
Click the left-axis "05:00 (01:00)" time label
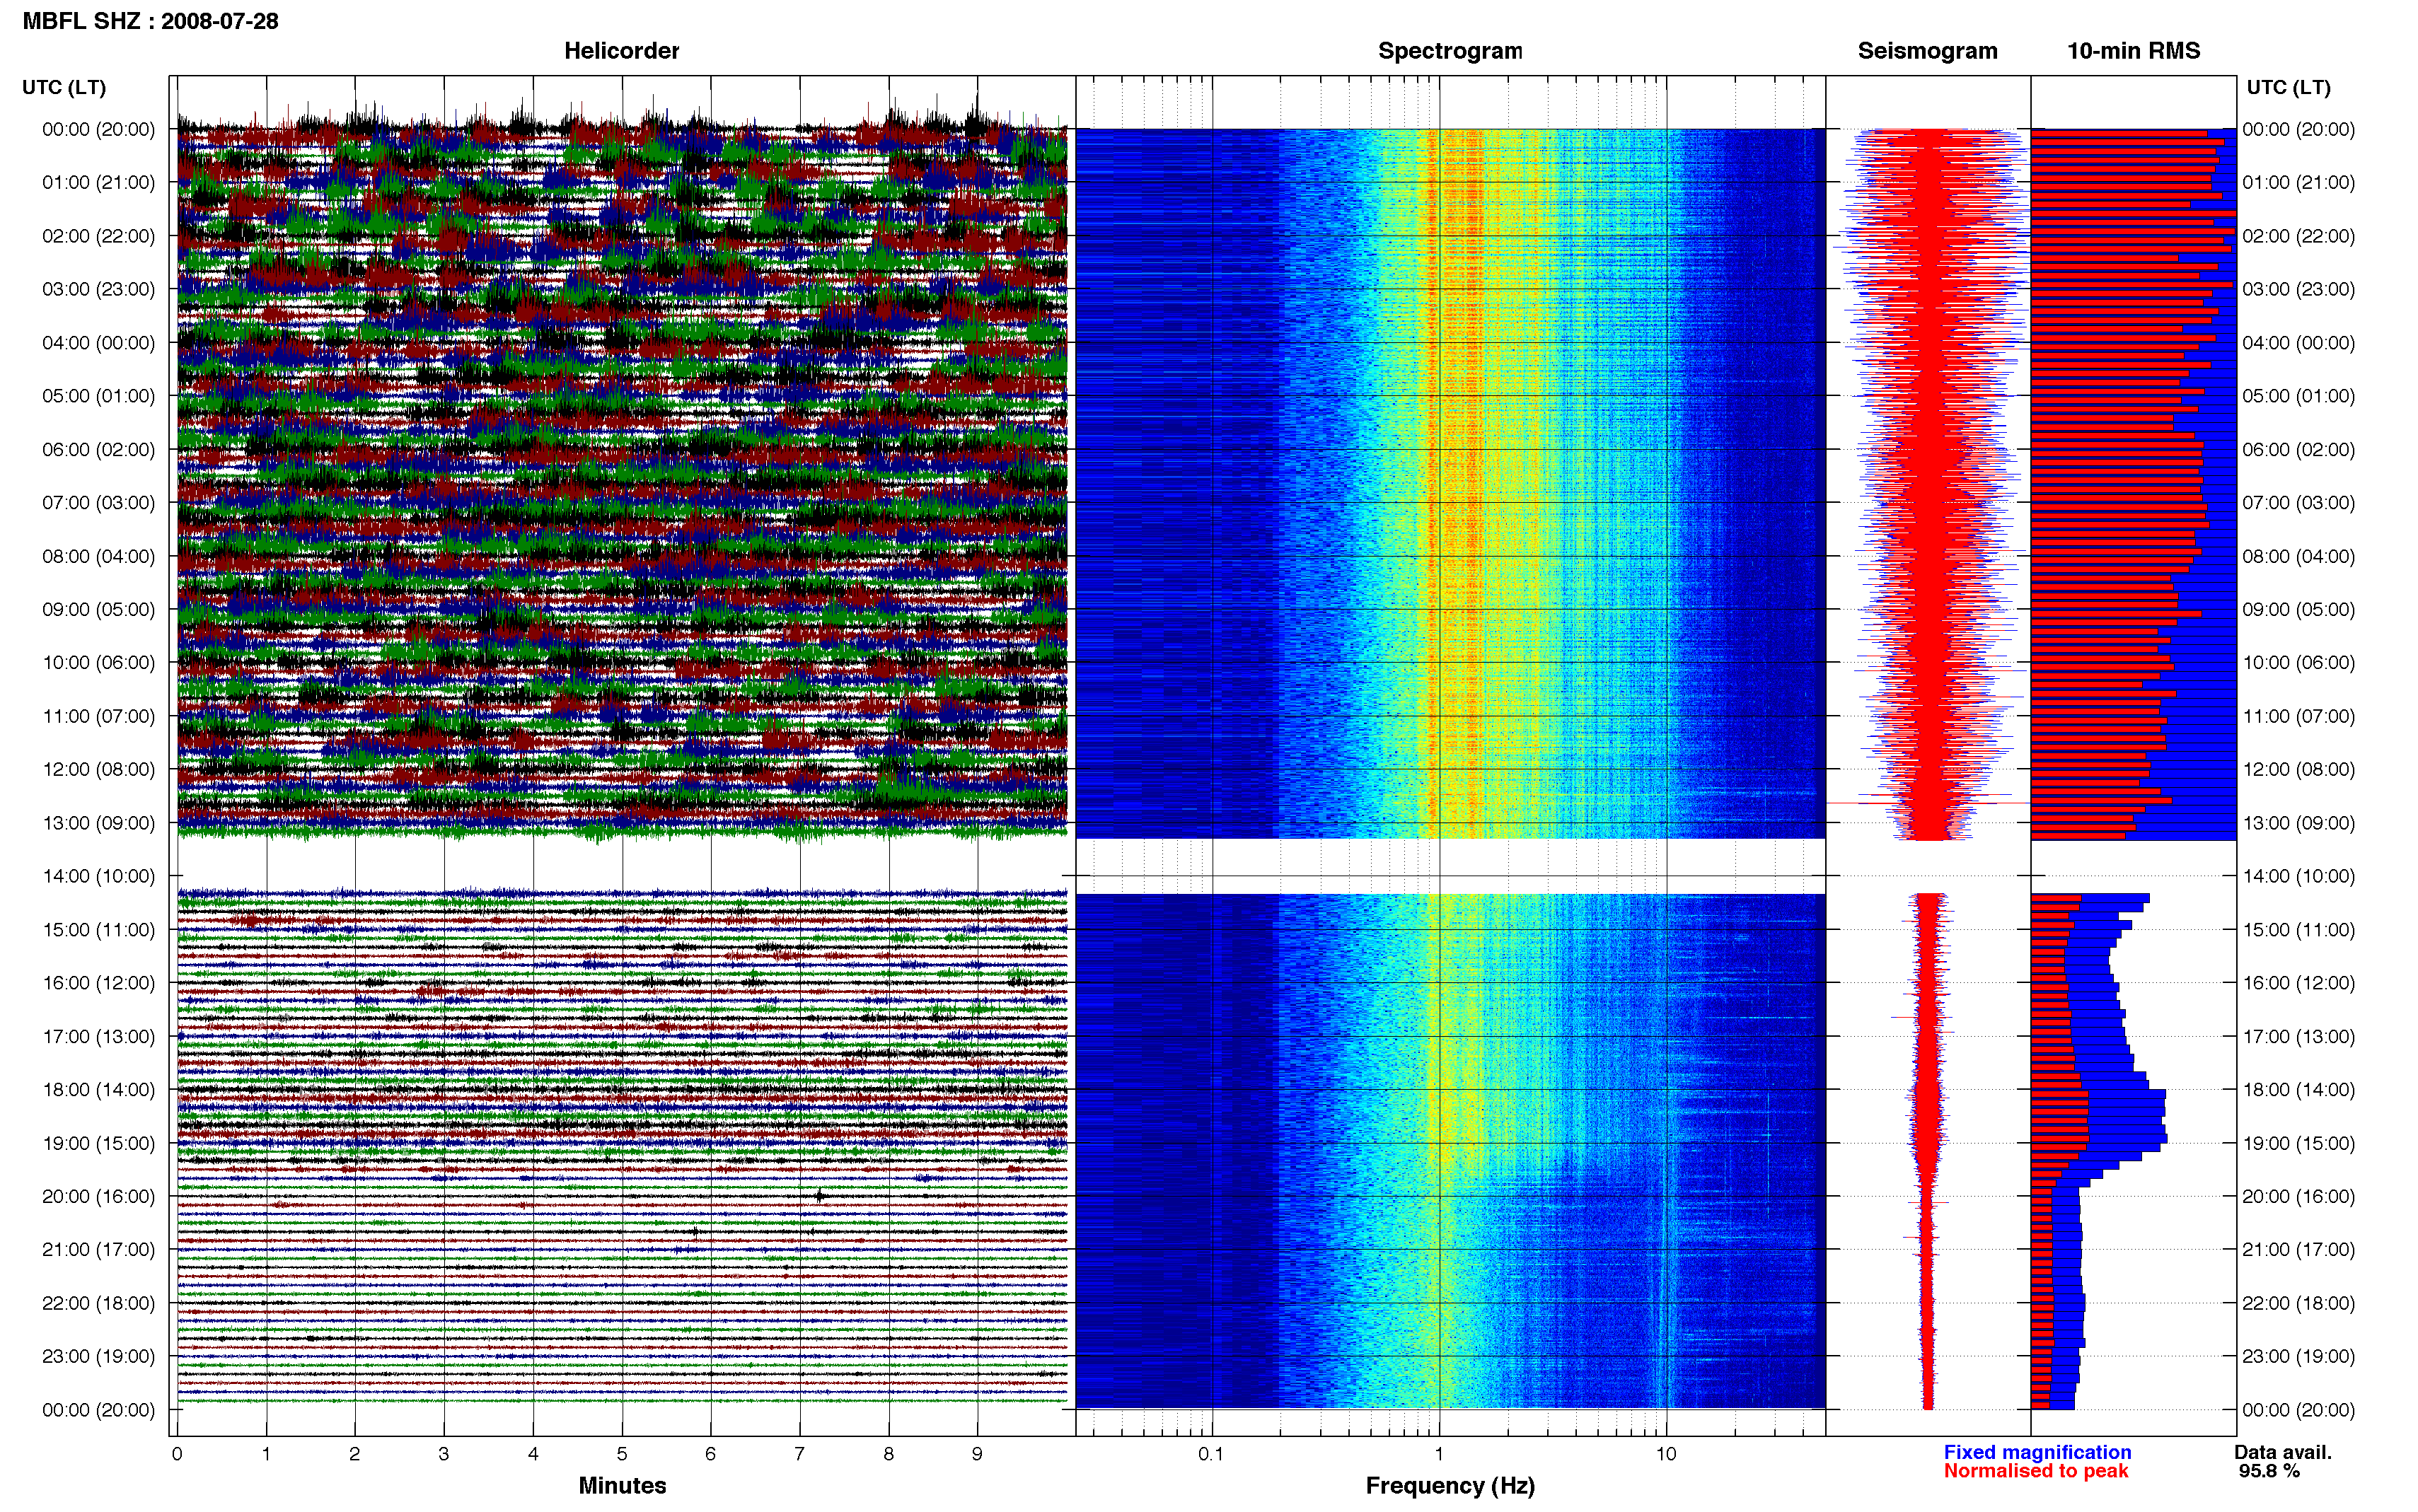tap(99, 396)
